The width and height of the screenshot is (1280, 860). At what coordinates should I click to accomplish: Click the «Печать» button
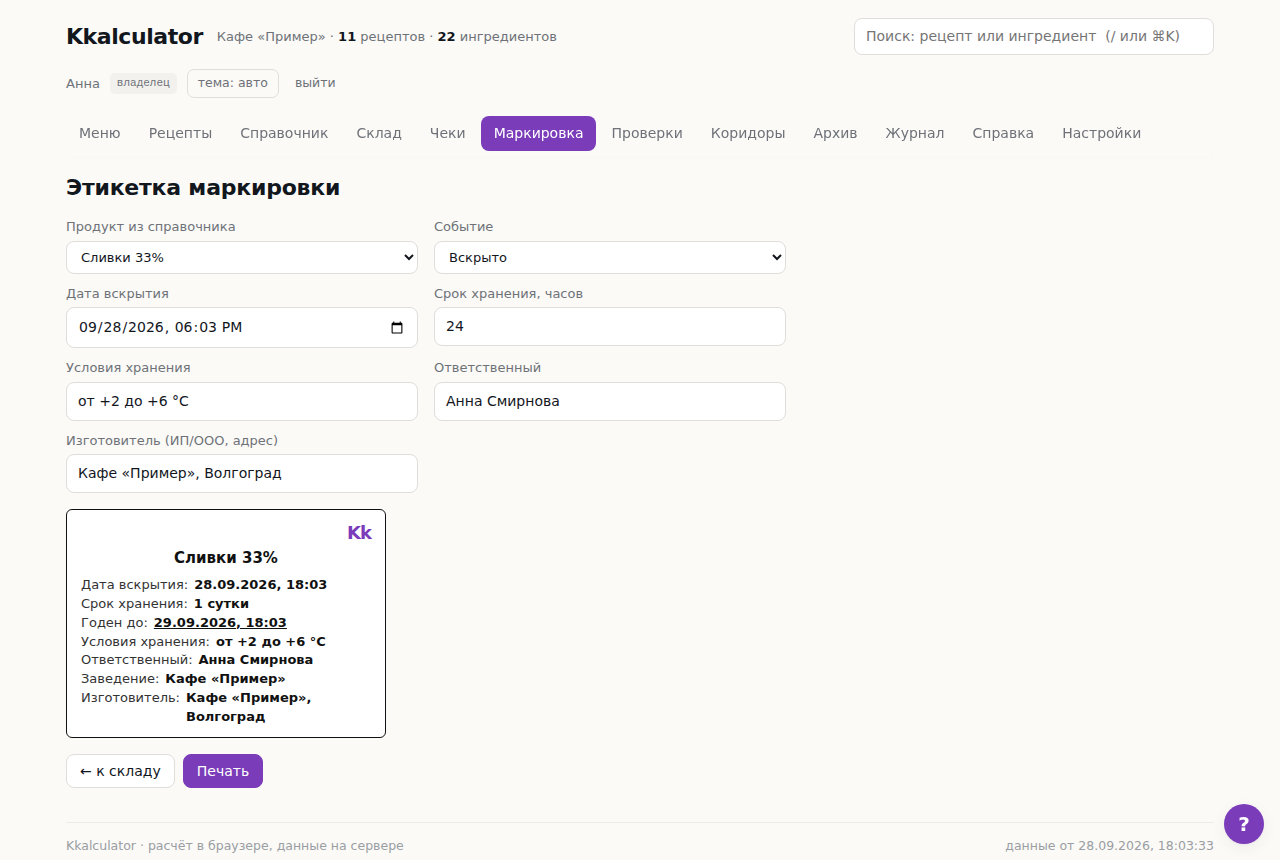[223, 771]
